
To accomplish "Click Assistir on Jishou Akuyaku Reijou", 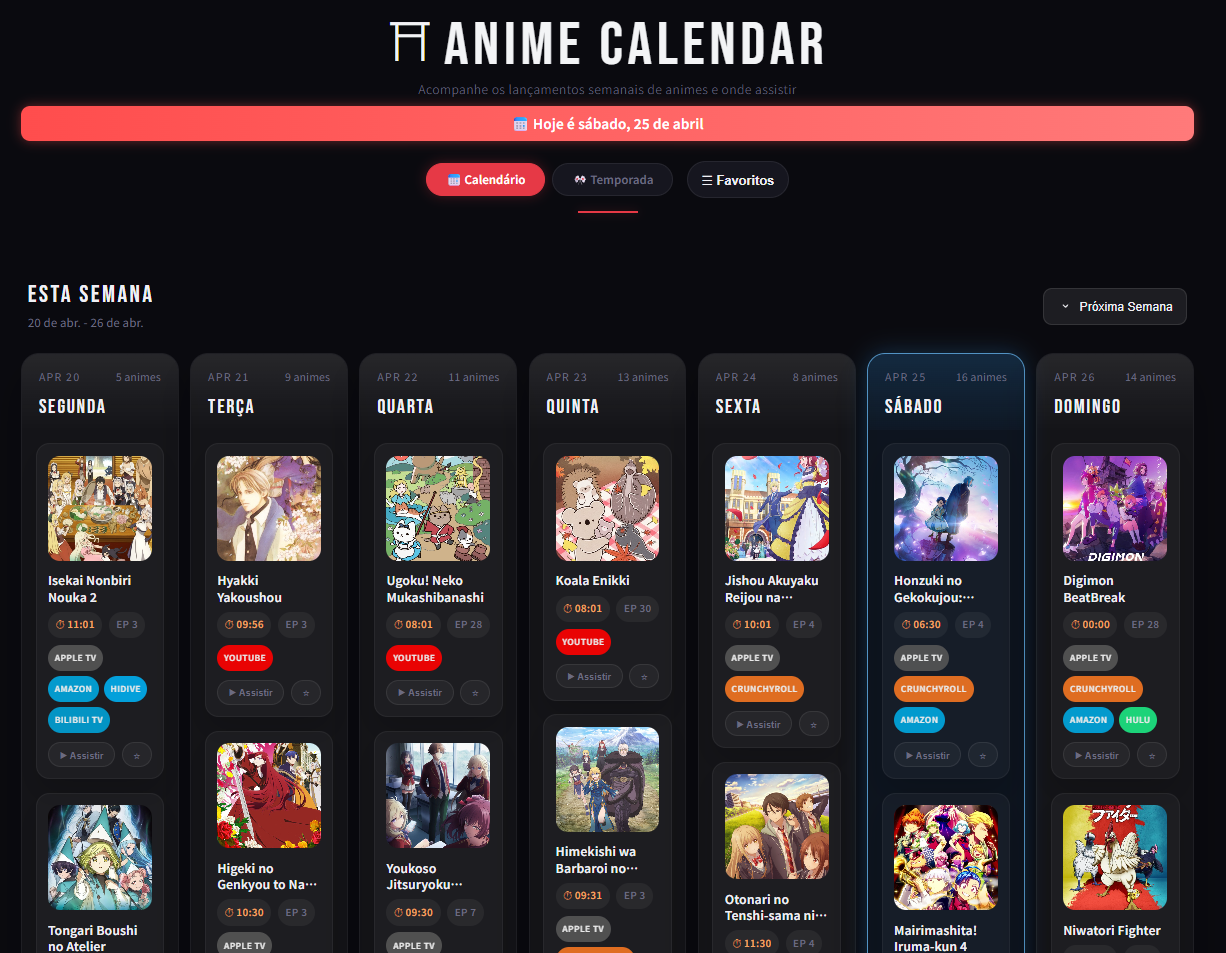I will pyautogui.click(x=758, y=723).
